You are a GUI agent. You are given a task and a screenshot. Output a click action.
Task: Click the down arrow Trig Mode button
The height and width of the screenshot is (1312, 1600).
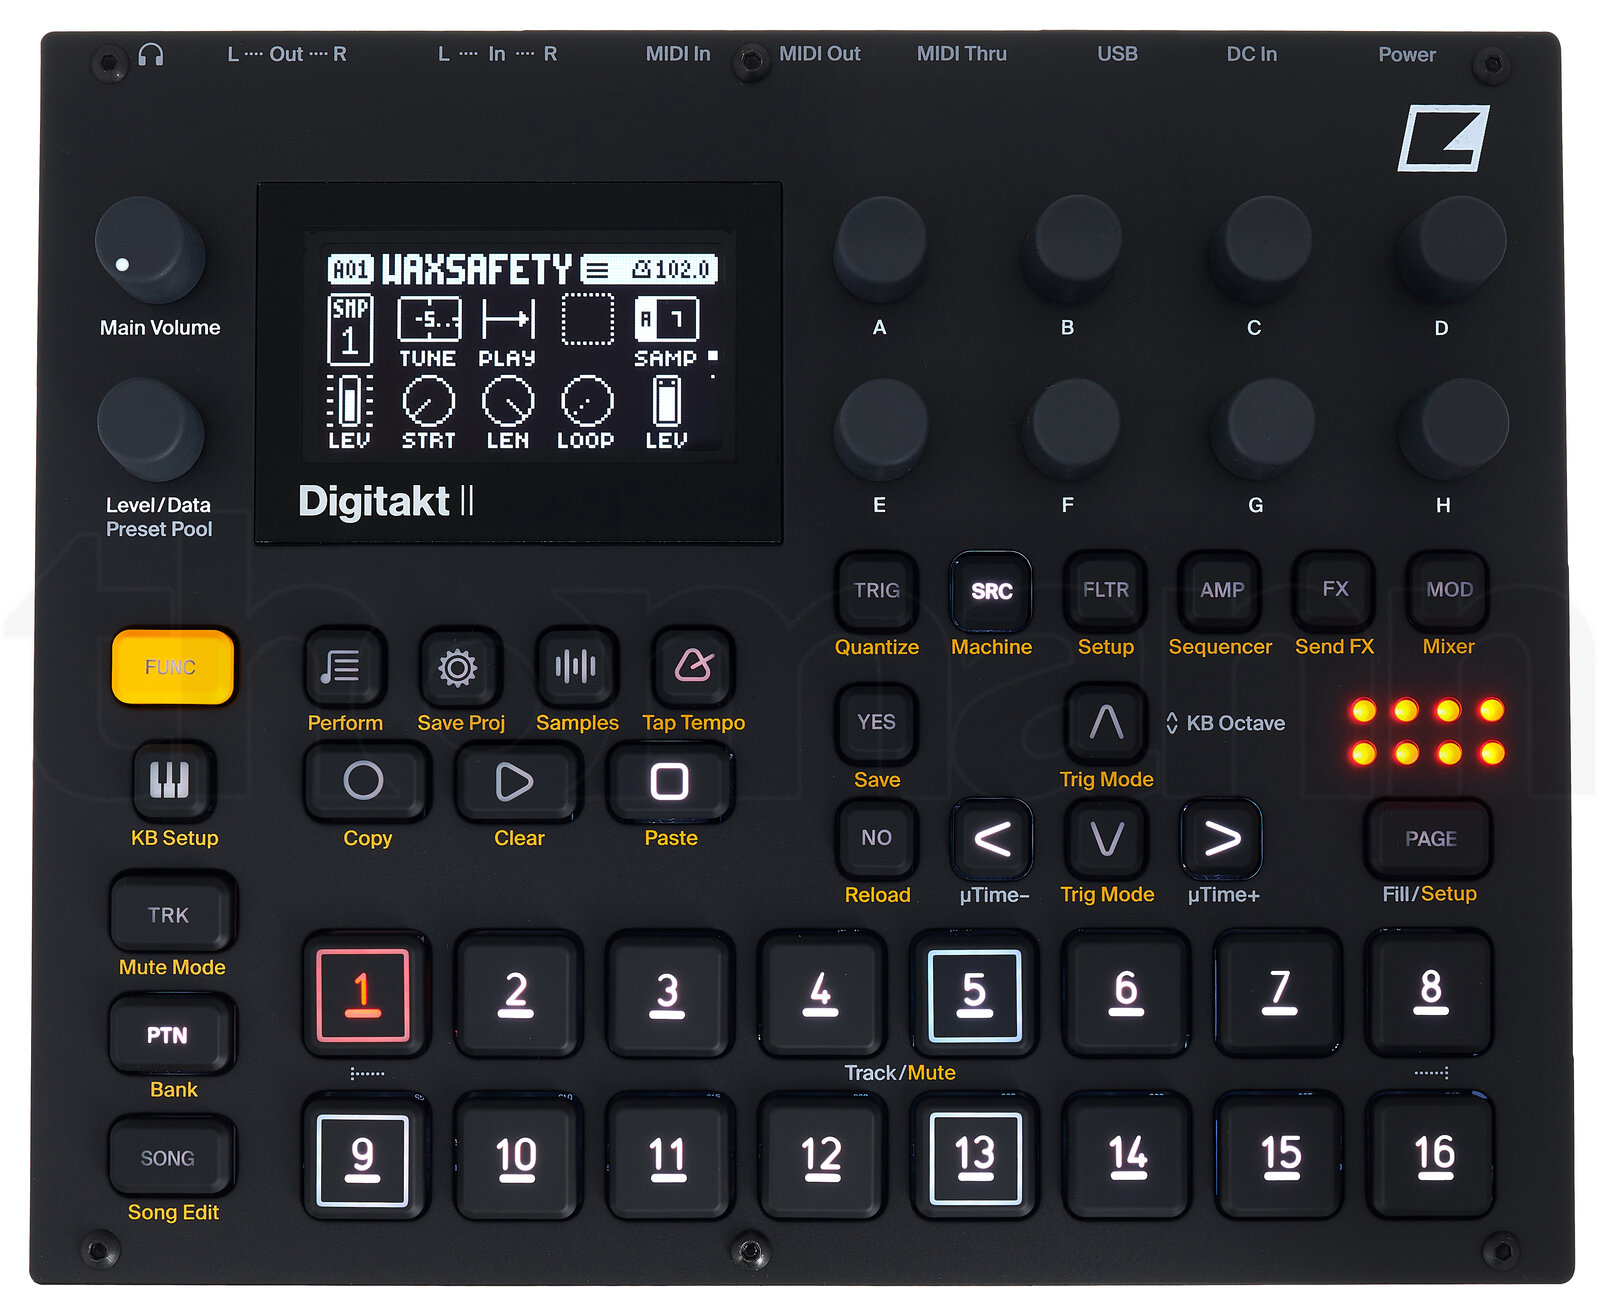[1106, 838]
